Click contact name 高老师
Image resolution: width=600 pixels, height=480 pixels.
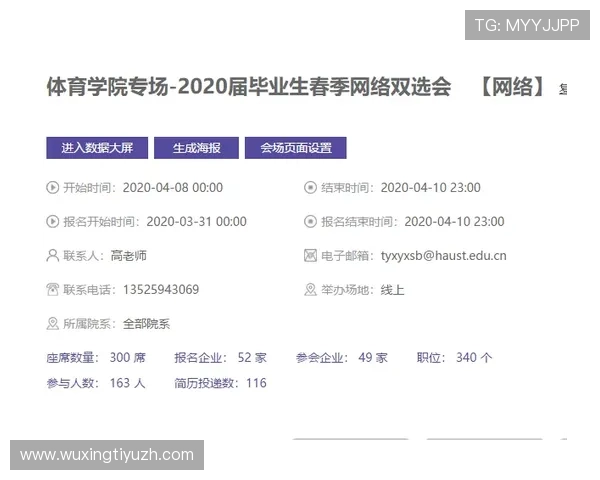(129, 256)
